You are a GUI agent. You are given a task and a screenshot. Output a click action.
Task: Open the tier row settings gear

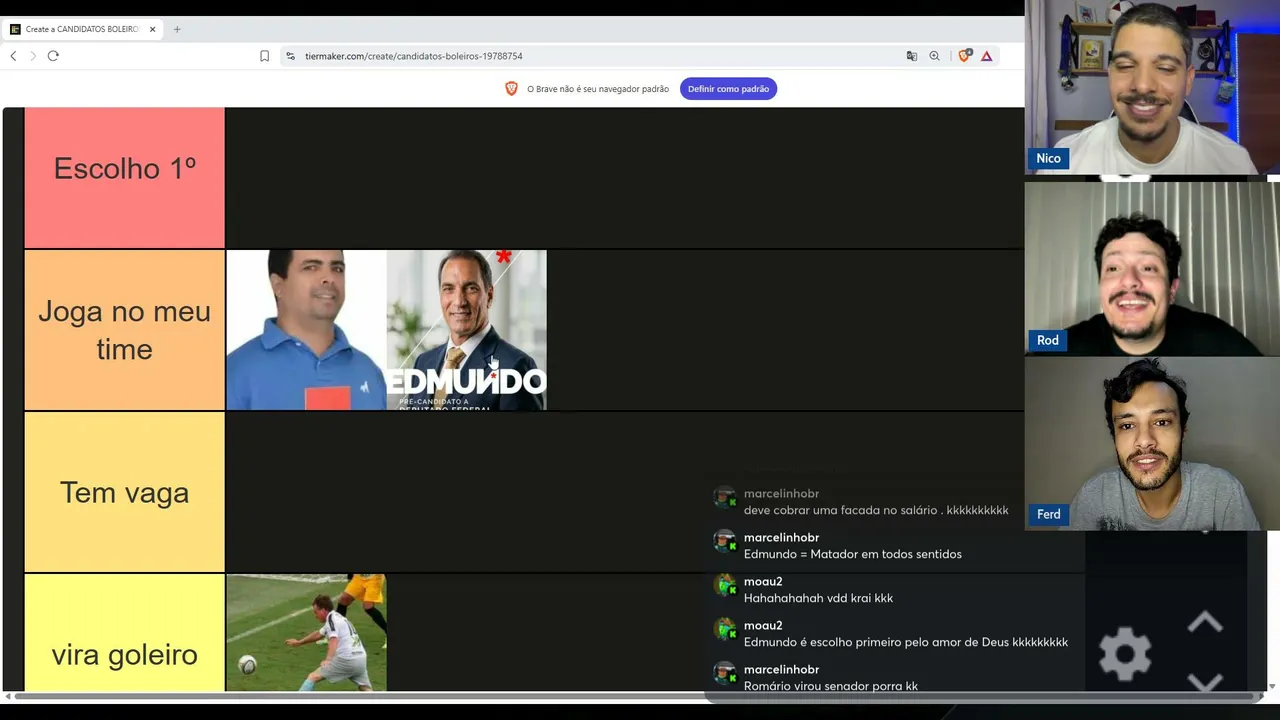pos(1125,654)
